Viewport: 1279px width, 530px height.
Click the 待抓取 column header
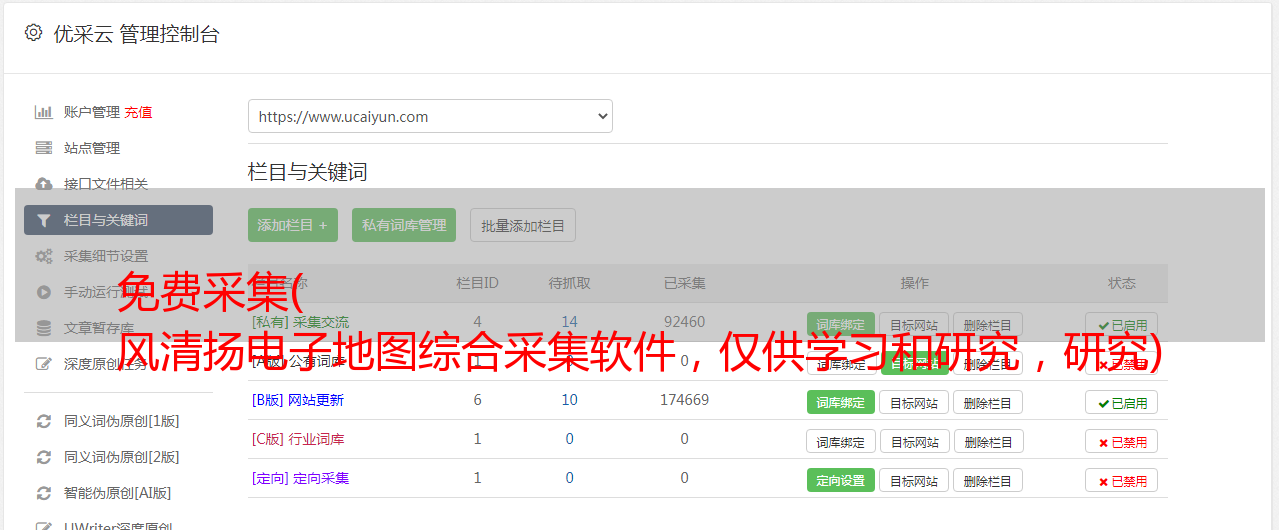click(569, 283)
